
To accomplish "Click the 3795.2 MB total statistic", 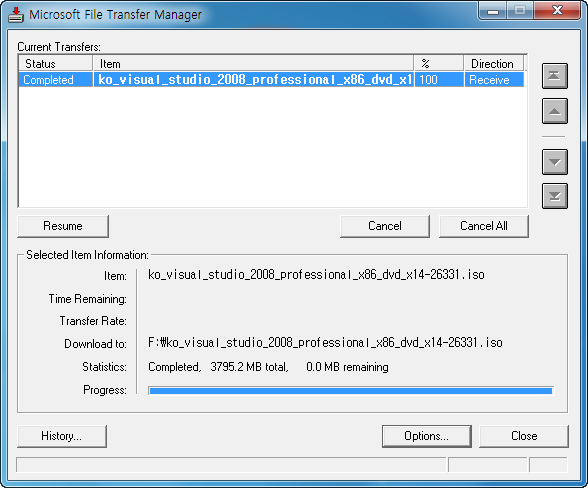I will tap(249, 366).
